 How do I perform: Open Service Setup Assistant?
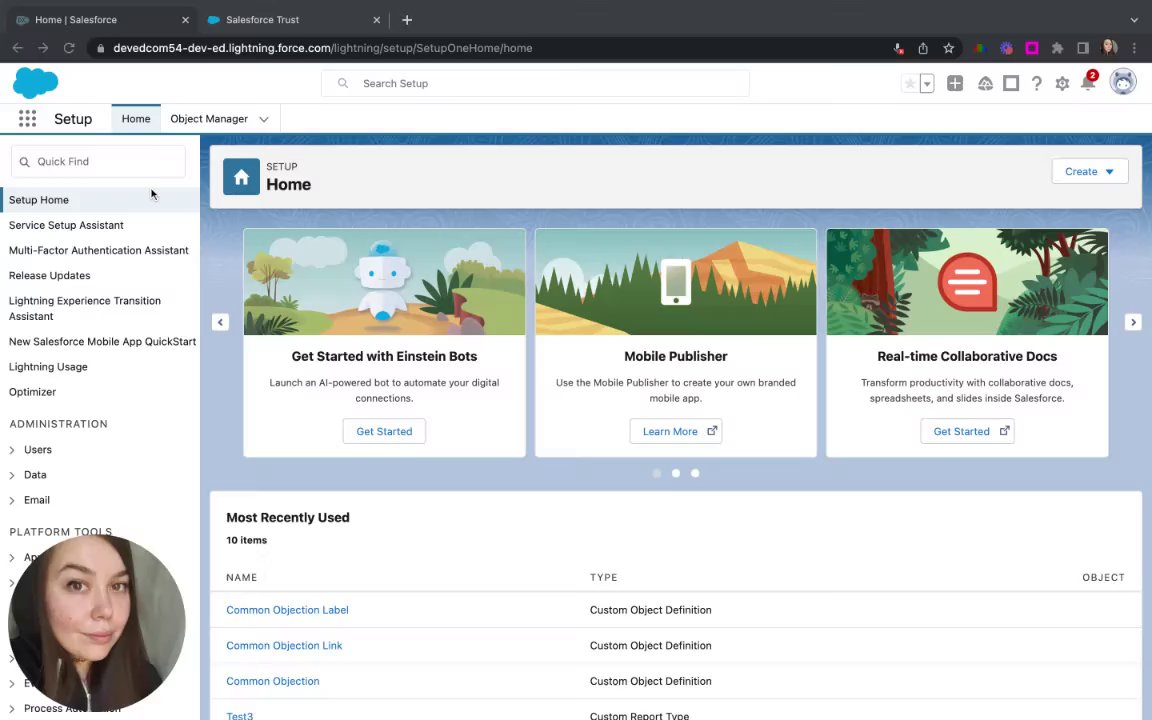pos(66,225)
